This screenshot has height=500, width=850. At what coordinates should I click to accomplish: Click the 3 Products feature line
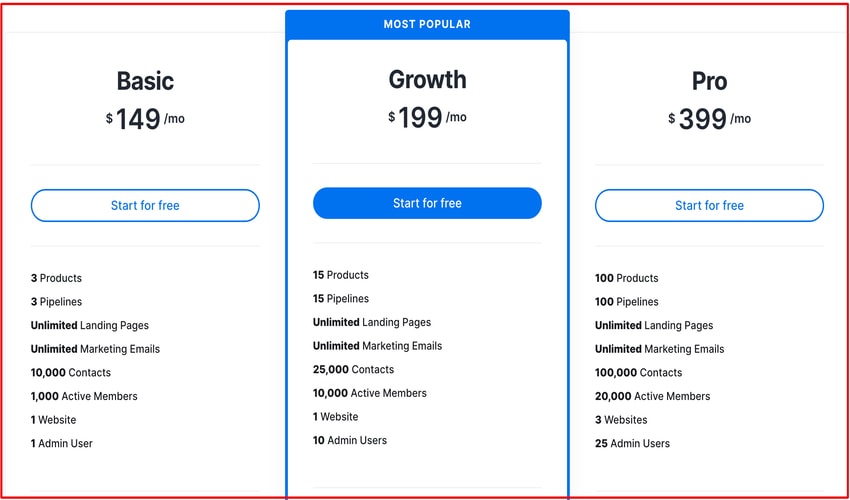[x=57, y=278]
